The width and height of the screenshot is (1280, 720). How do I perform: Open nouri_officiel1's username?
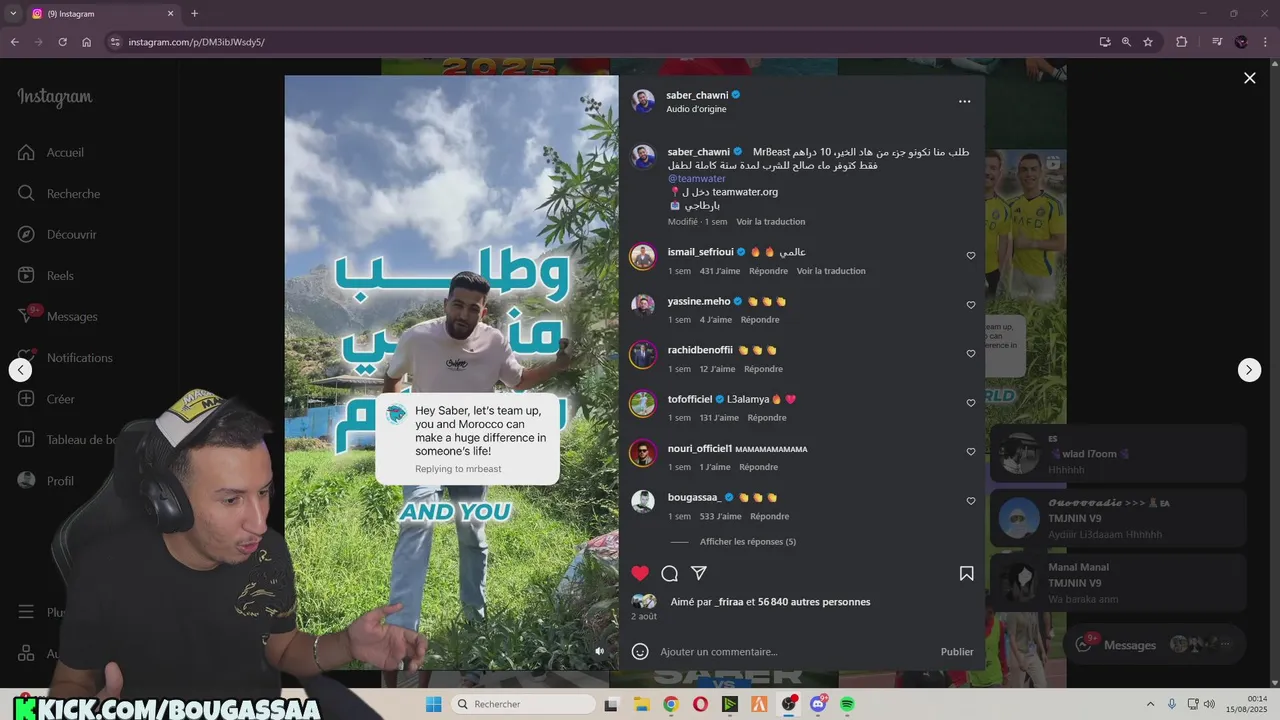pos(700,448)
